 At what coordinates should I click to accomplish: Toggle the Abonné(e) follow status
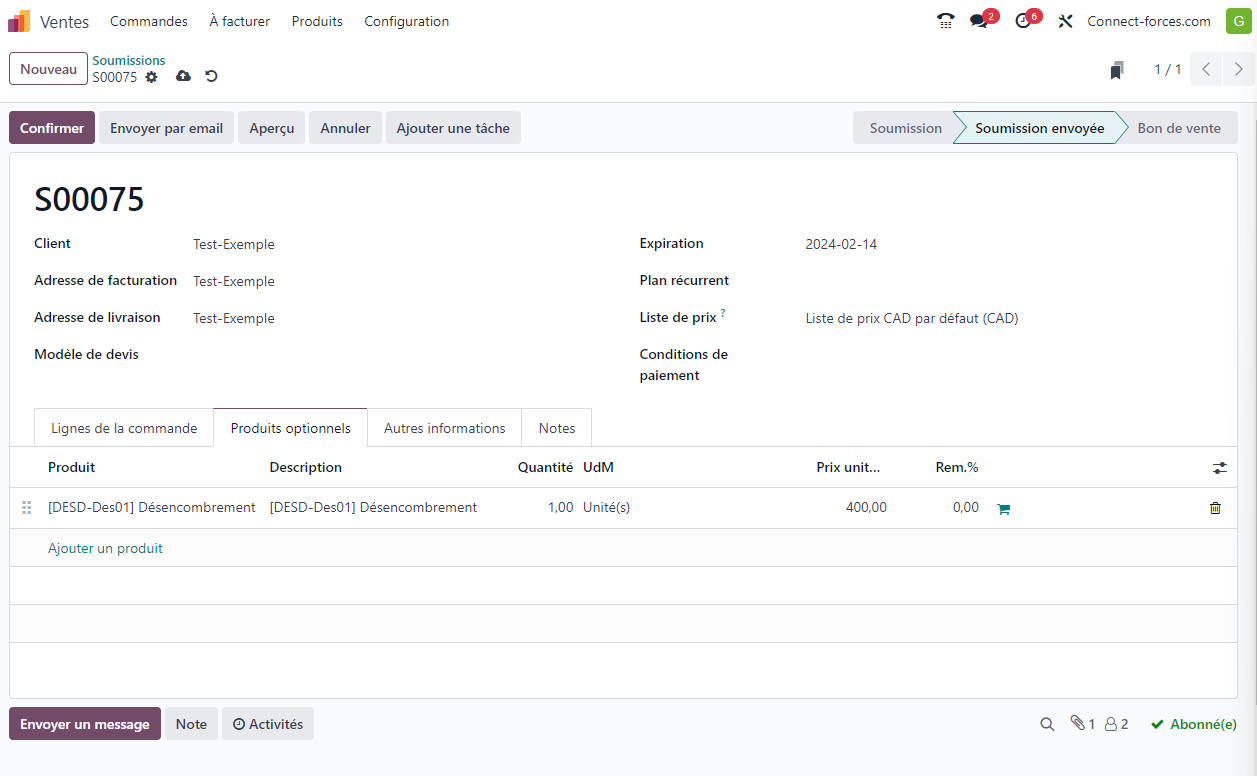(1193, 724)
